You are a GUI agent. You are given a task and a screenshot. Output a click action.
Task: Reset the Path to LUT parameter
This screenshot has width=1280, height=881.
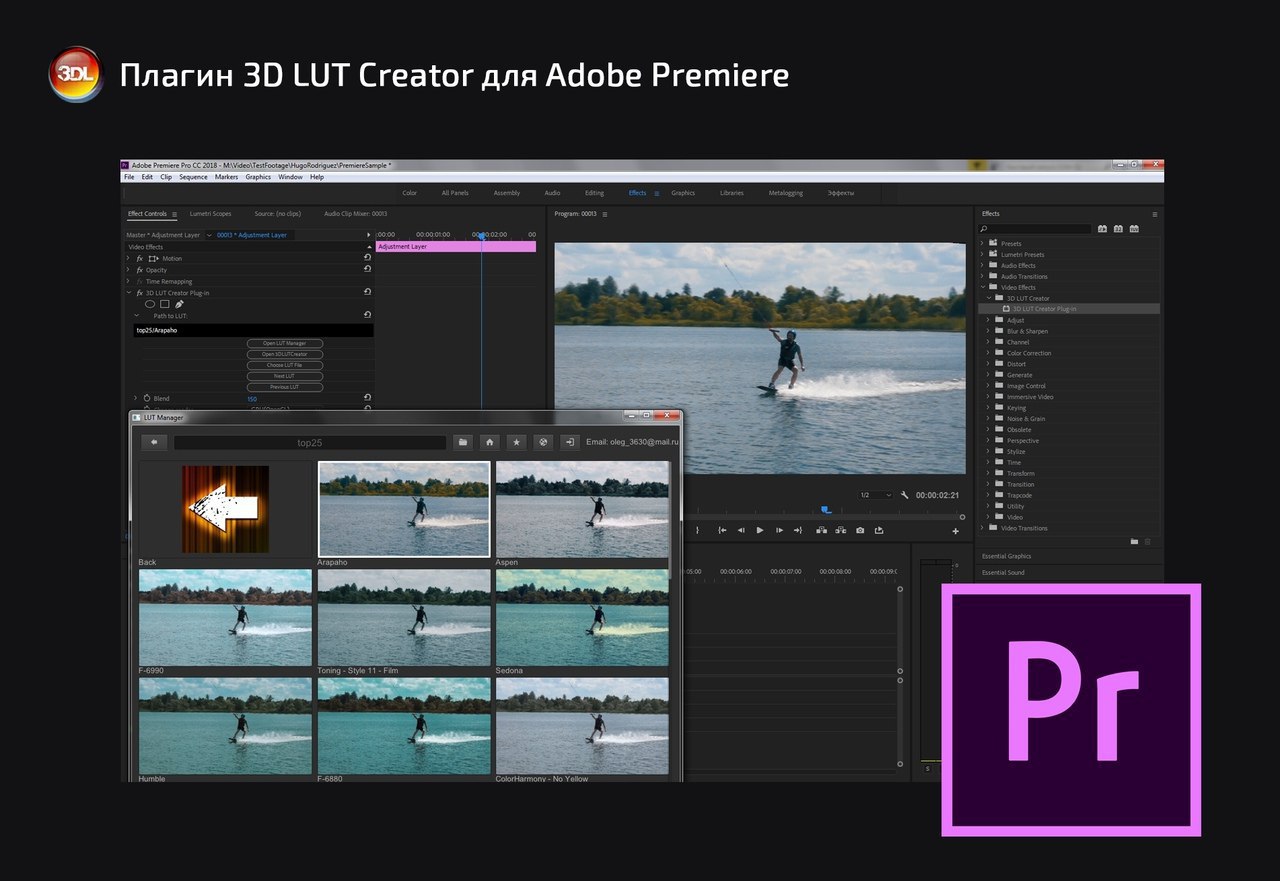tap(367, 315)
